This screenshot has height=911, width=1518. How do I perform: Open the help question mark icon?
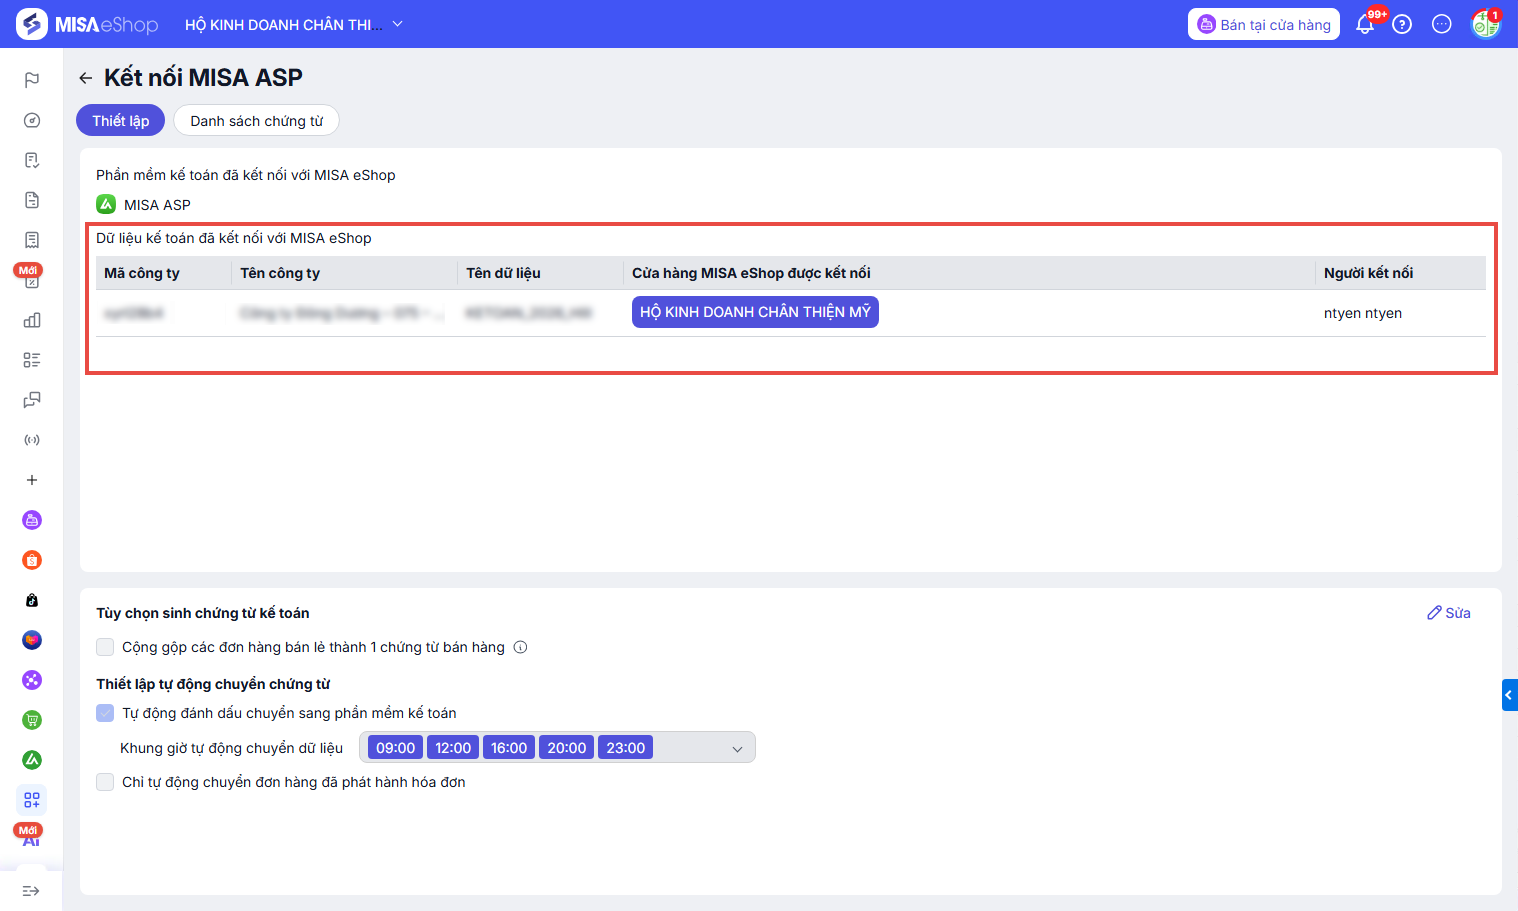tap(1402, 25)
